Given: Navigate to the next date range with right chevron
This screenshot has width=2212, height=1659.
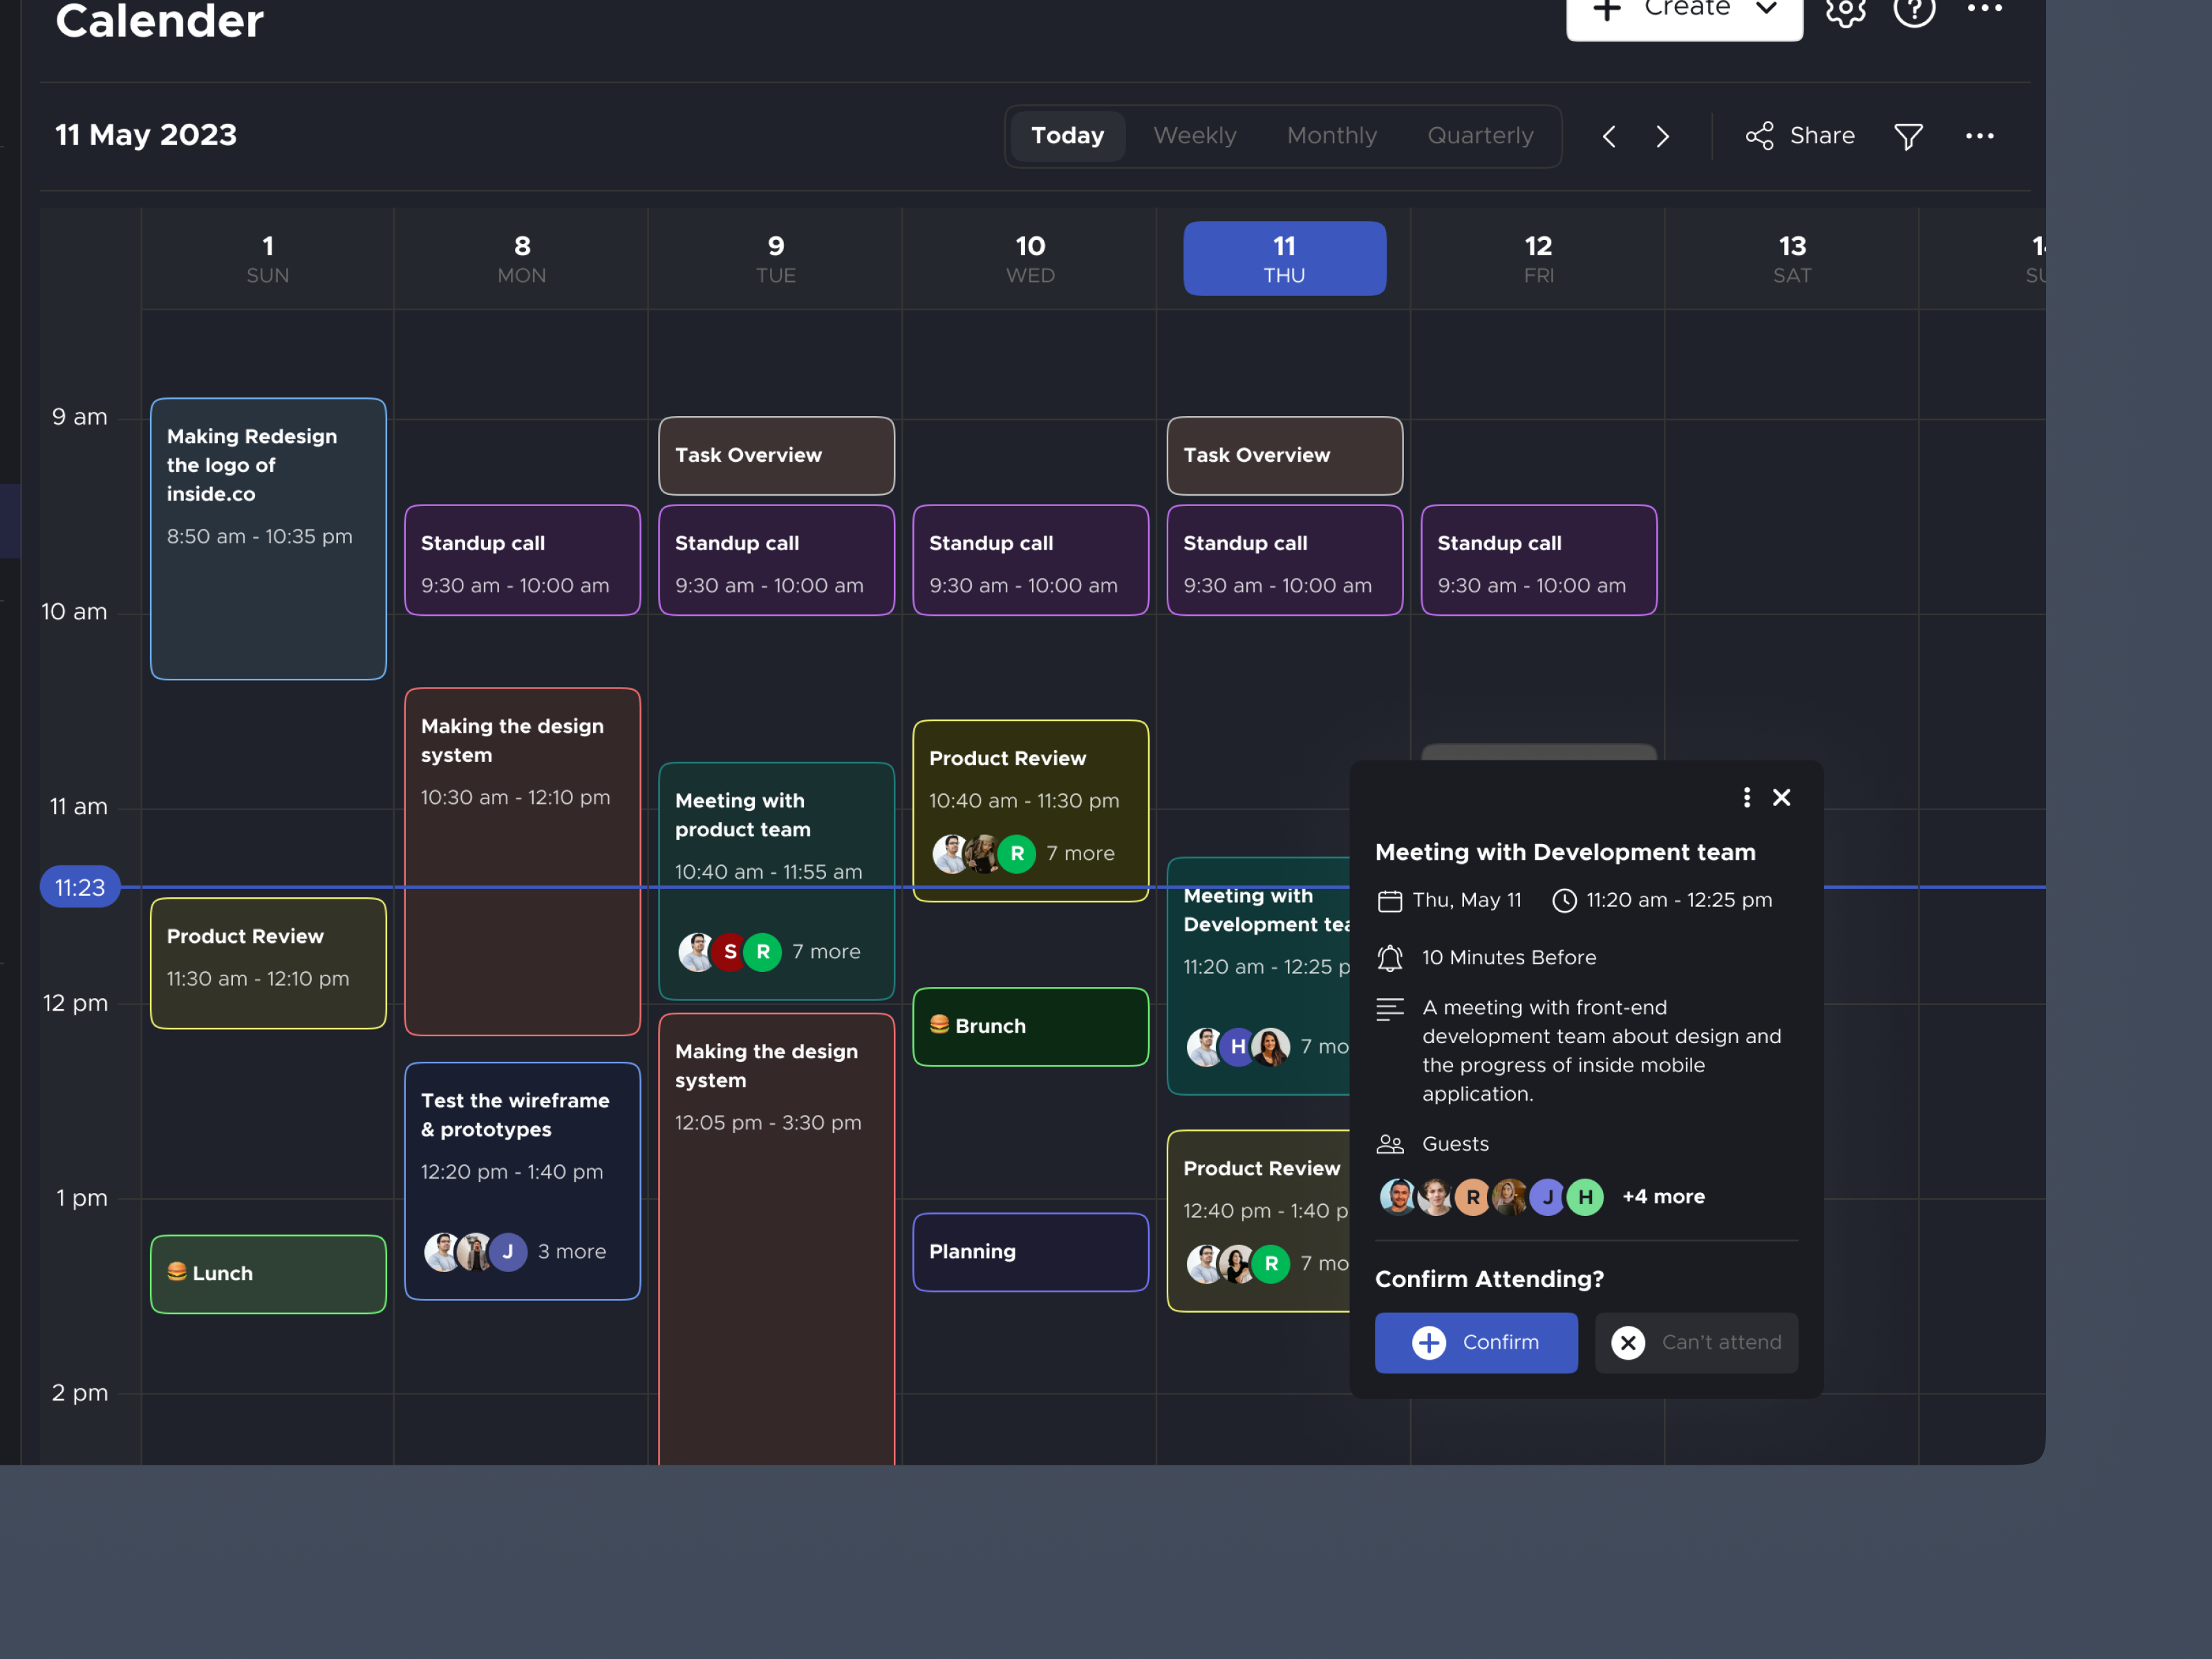Looking at the screenshot, I should (1662, 136).
